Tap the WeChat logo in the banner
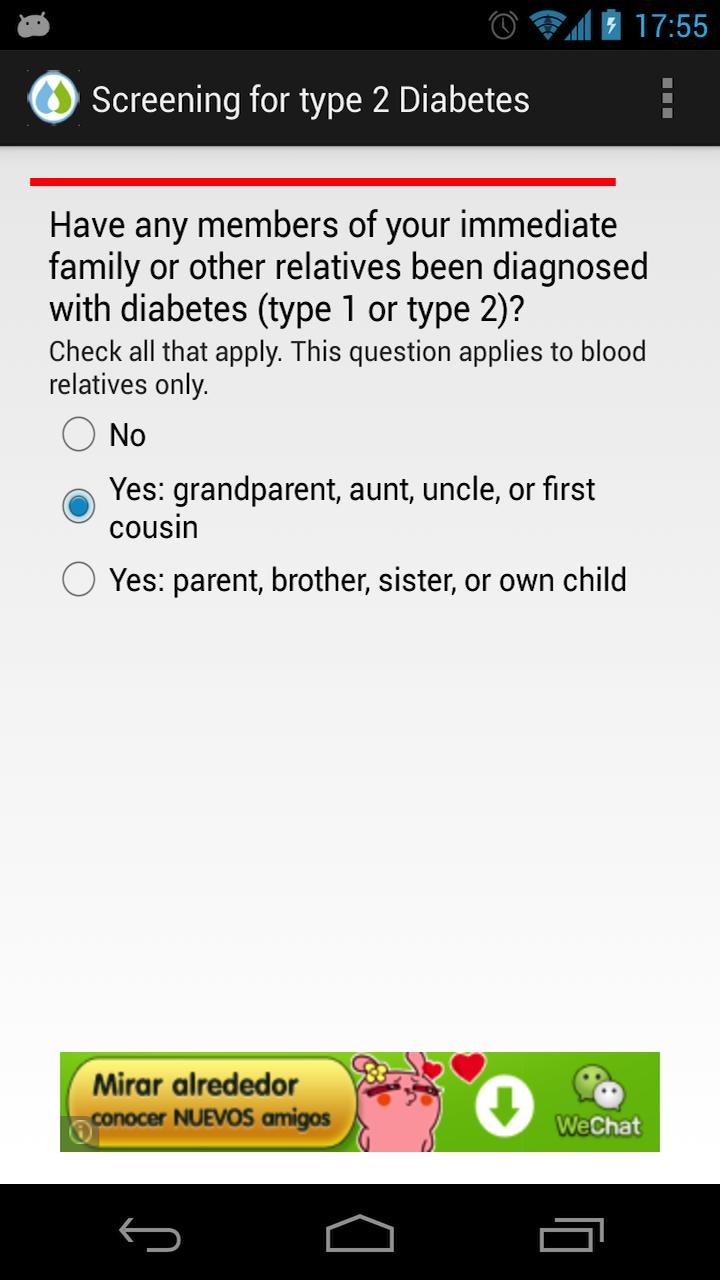The height and width of the screenshot is (1280, 720). [x=598, y=1102]
